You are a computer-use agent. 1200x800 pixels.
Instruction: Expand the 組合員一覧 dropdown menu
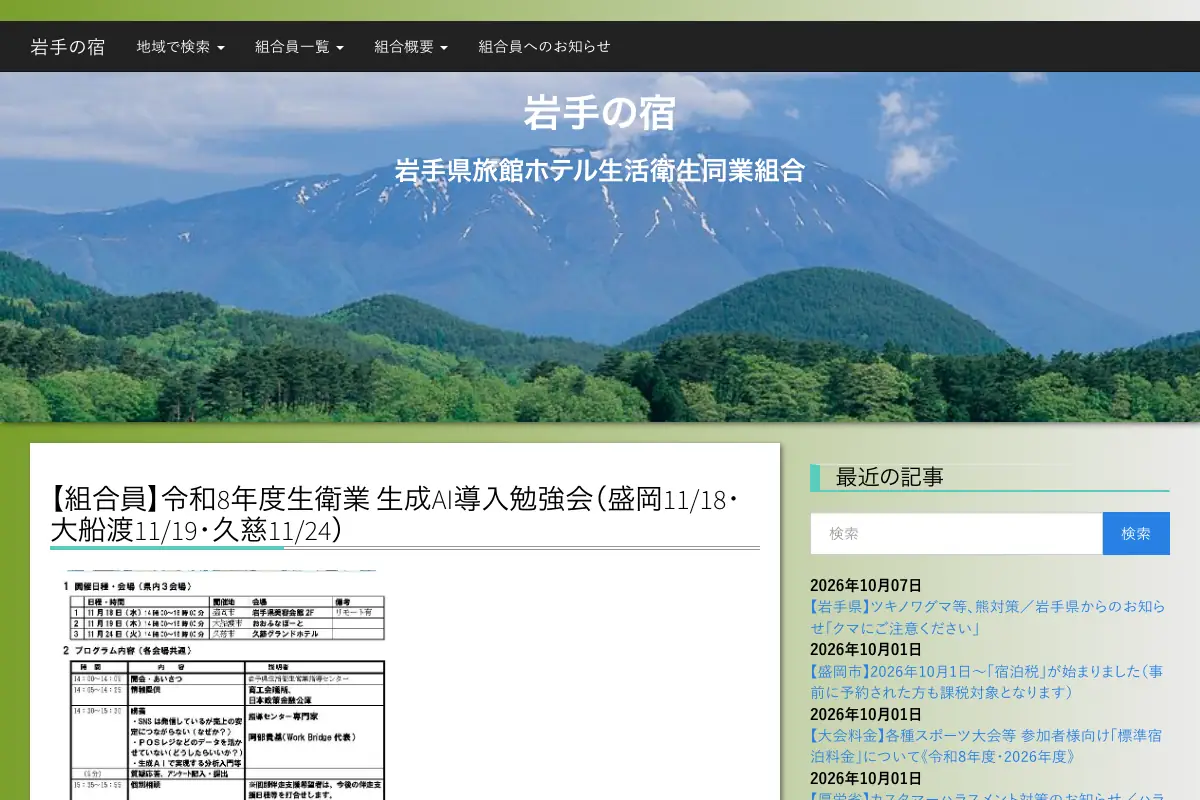(299, 47)
